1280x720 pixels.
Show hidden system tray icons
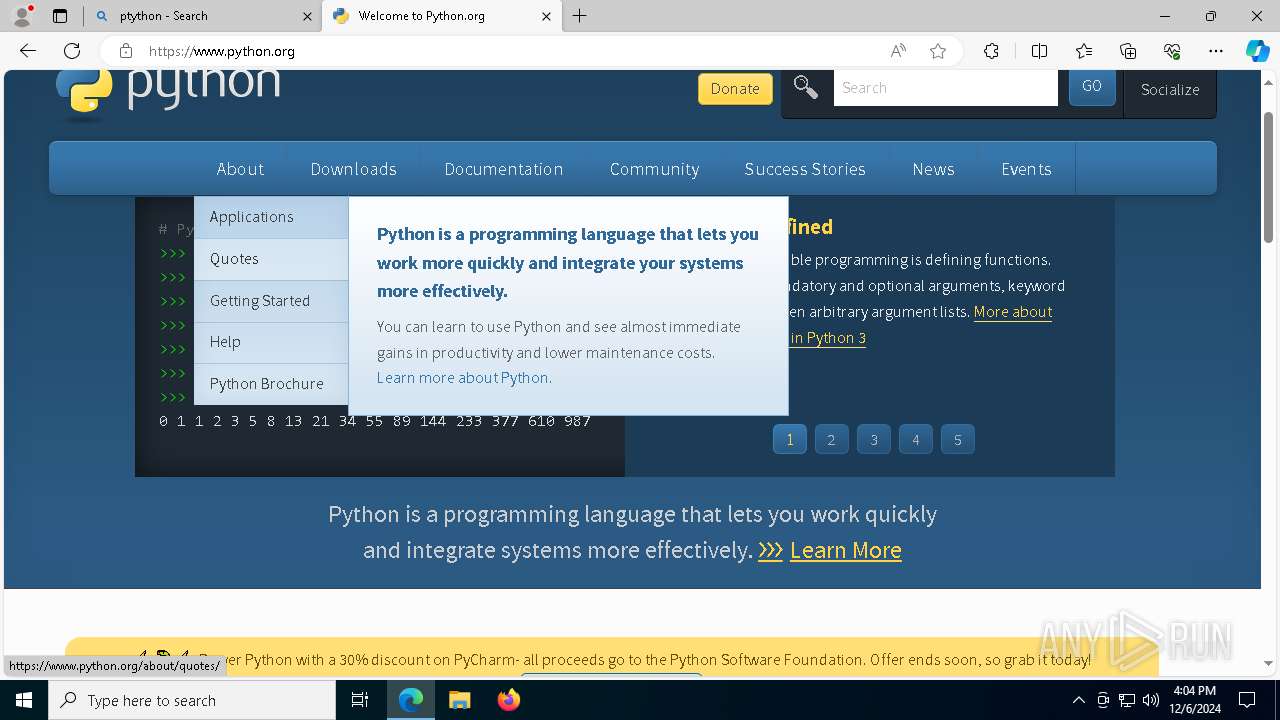pos(1078,700)
